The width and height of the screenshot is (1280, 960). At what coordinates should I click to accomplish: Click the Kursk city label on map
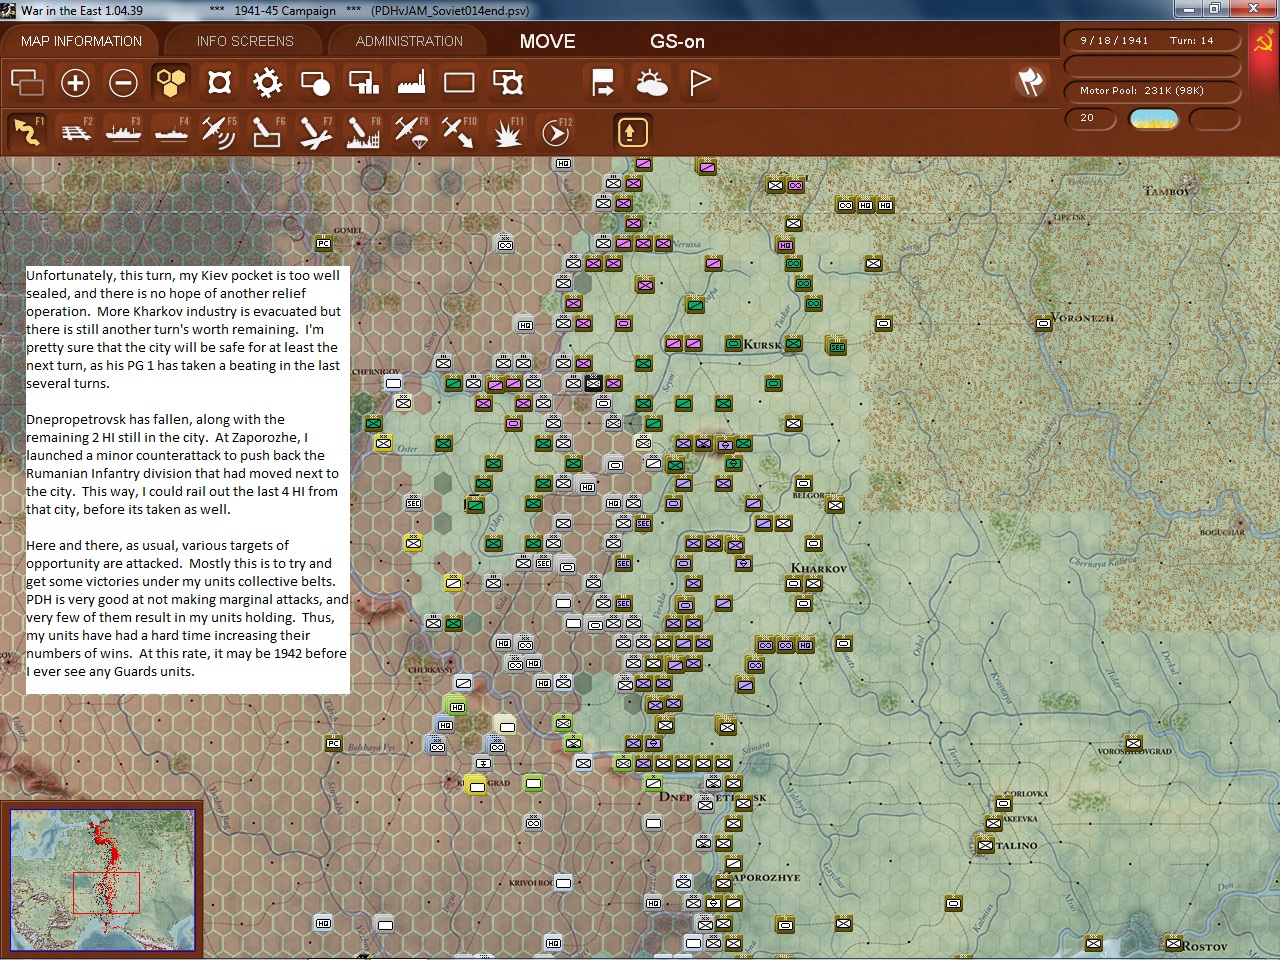[762, 344]
